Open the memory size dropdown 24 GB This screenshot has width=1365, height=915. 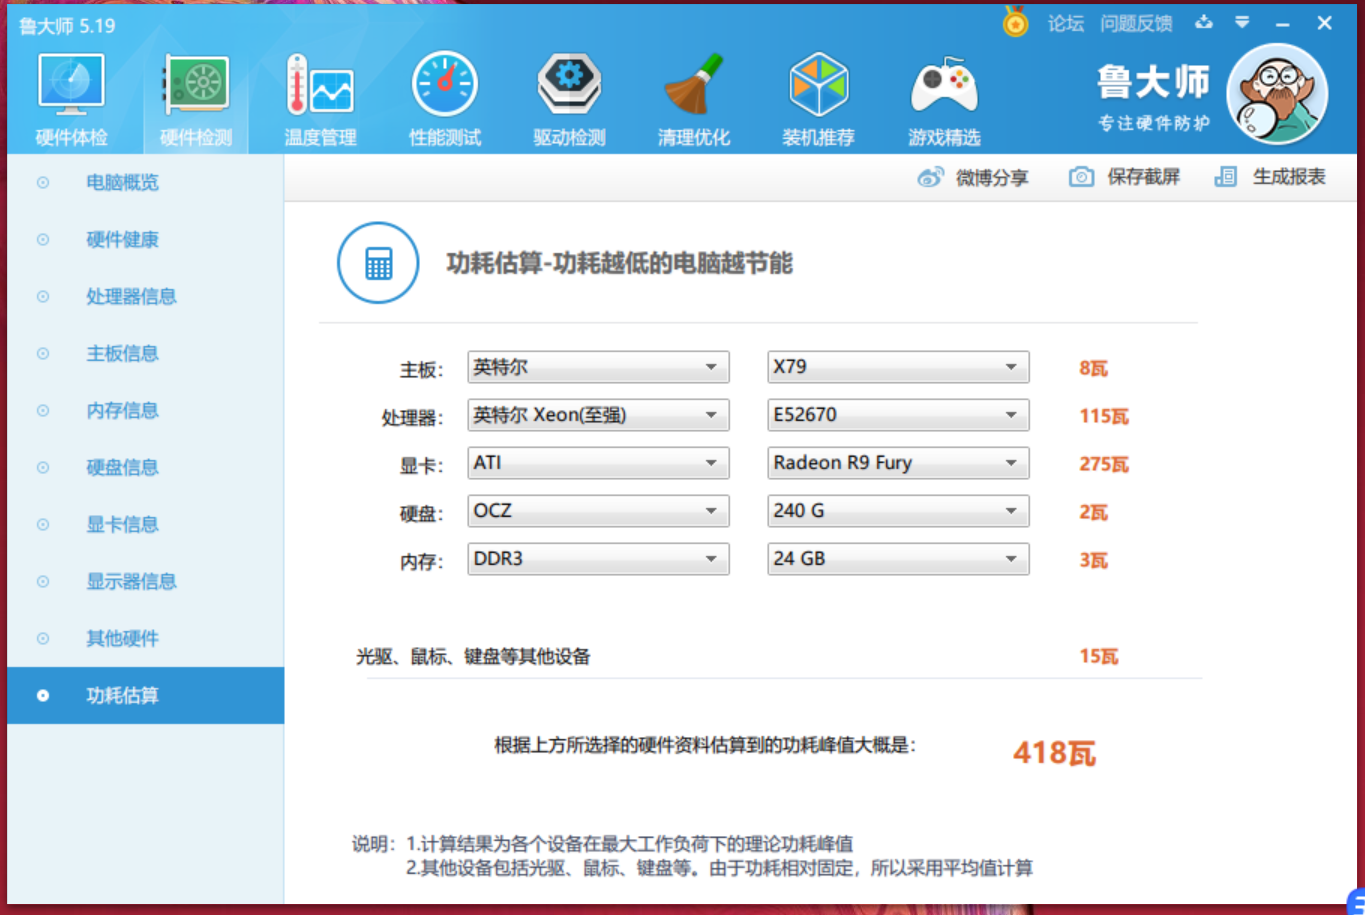click(898, 559)
